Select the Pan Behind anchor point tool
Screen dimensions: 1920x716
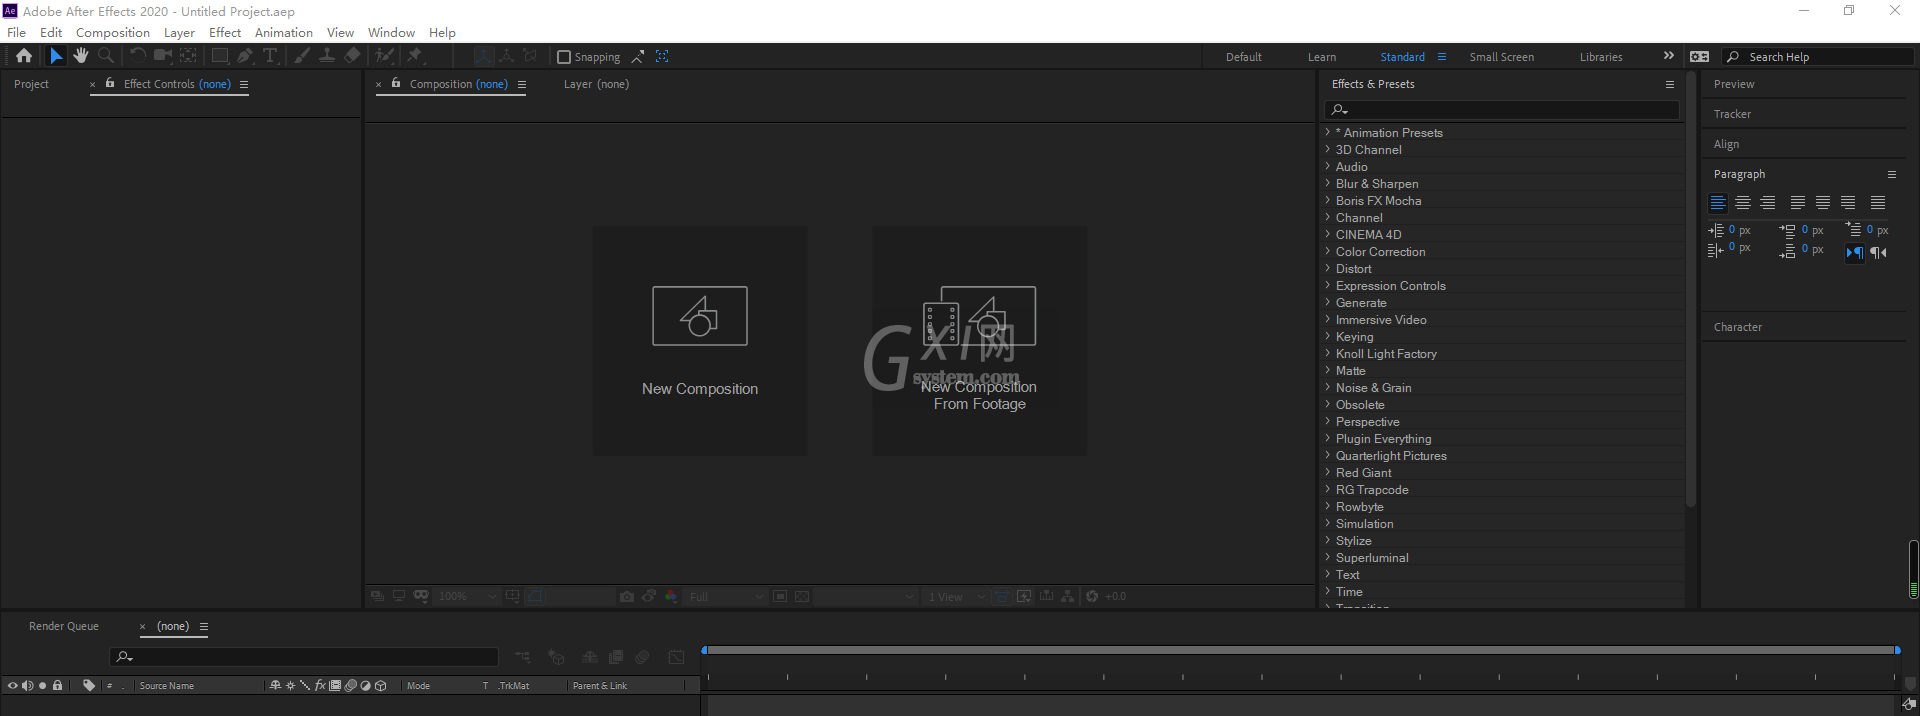click(x=187, y=56)
